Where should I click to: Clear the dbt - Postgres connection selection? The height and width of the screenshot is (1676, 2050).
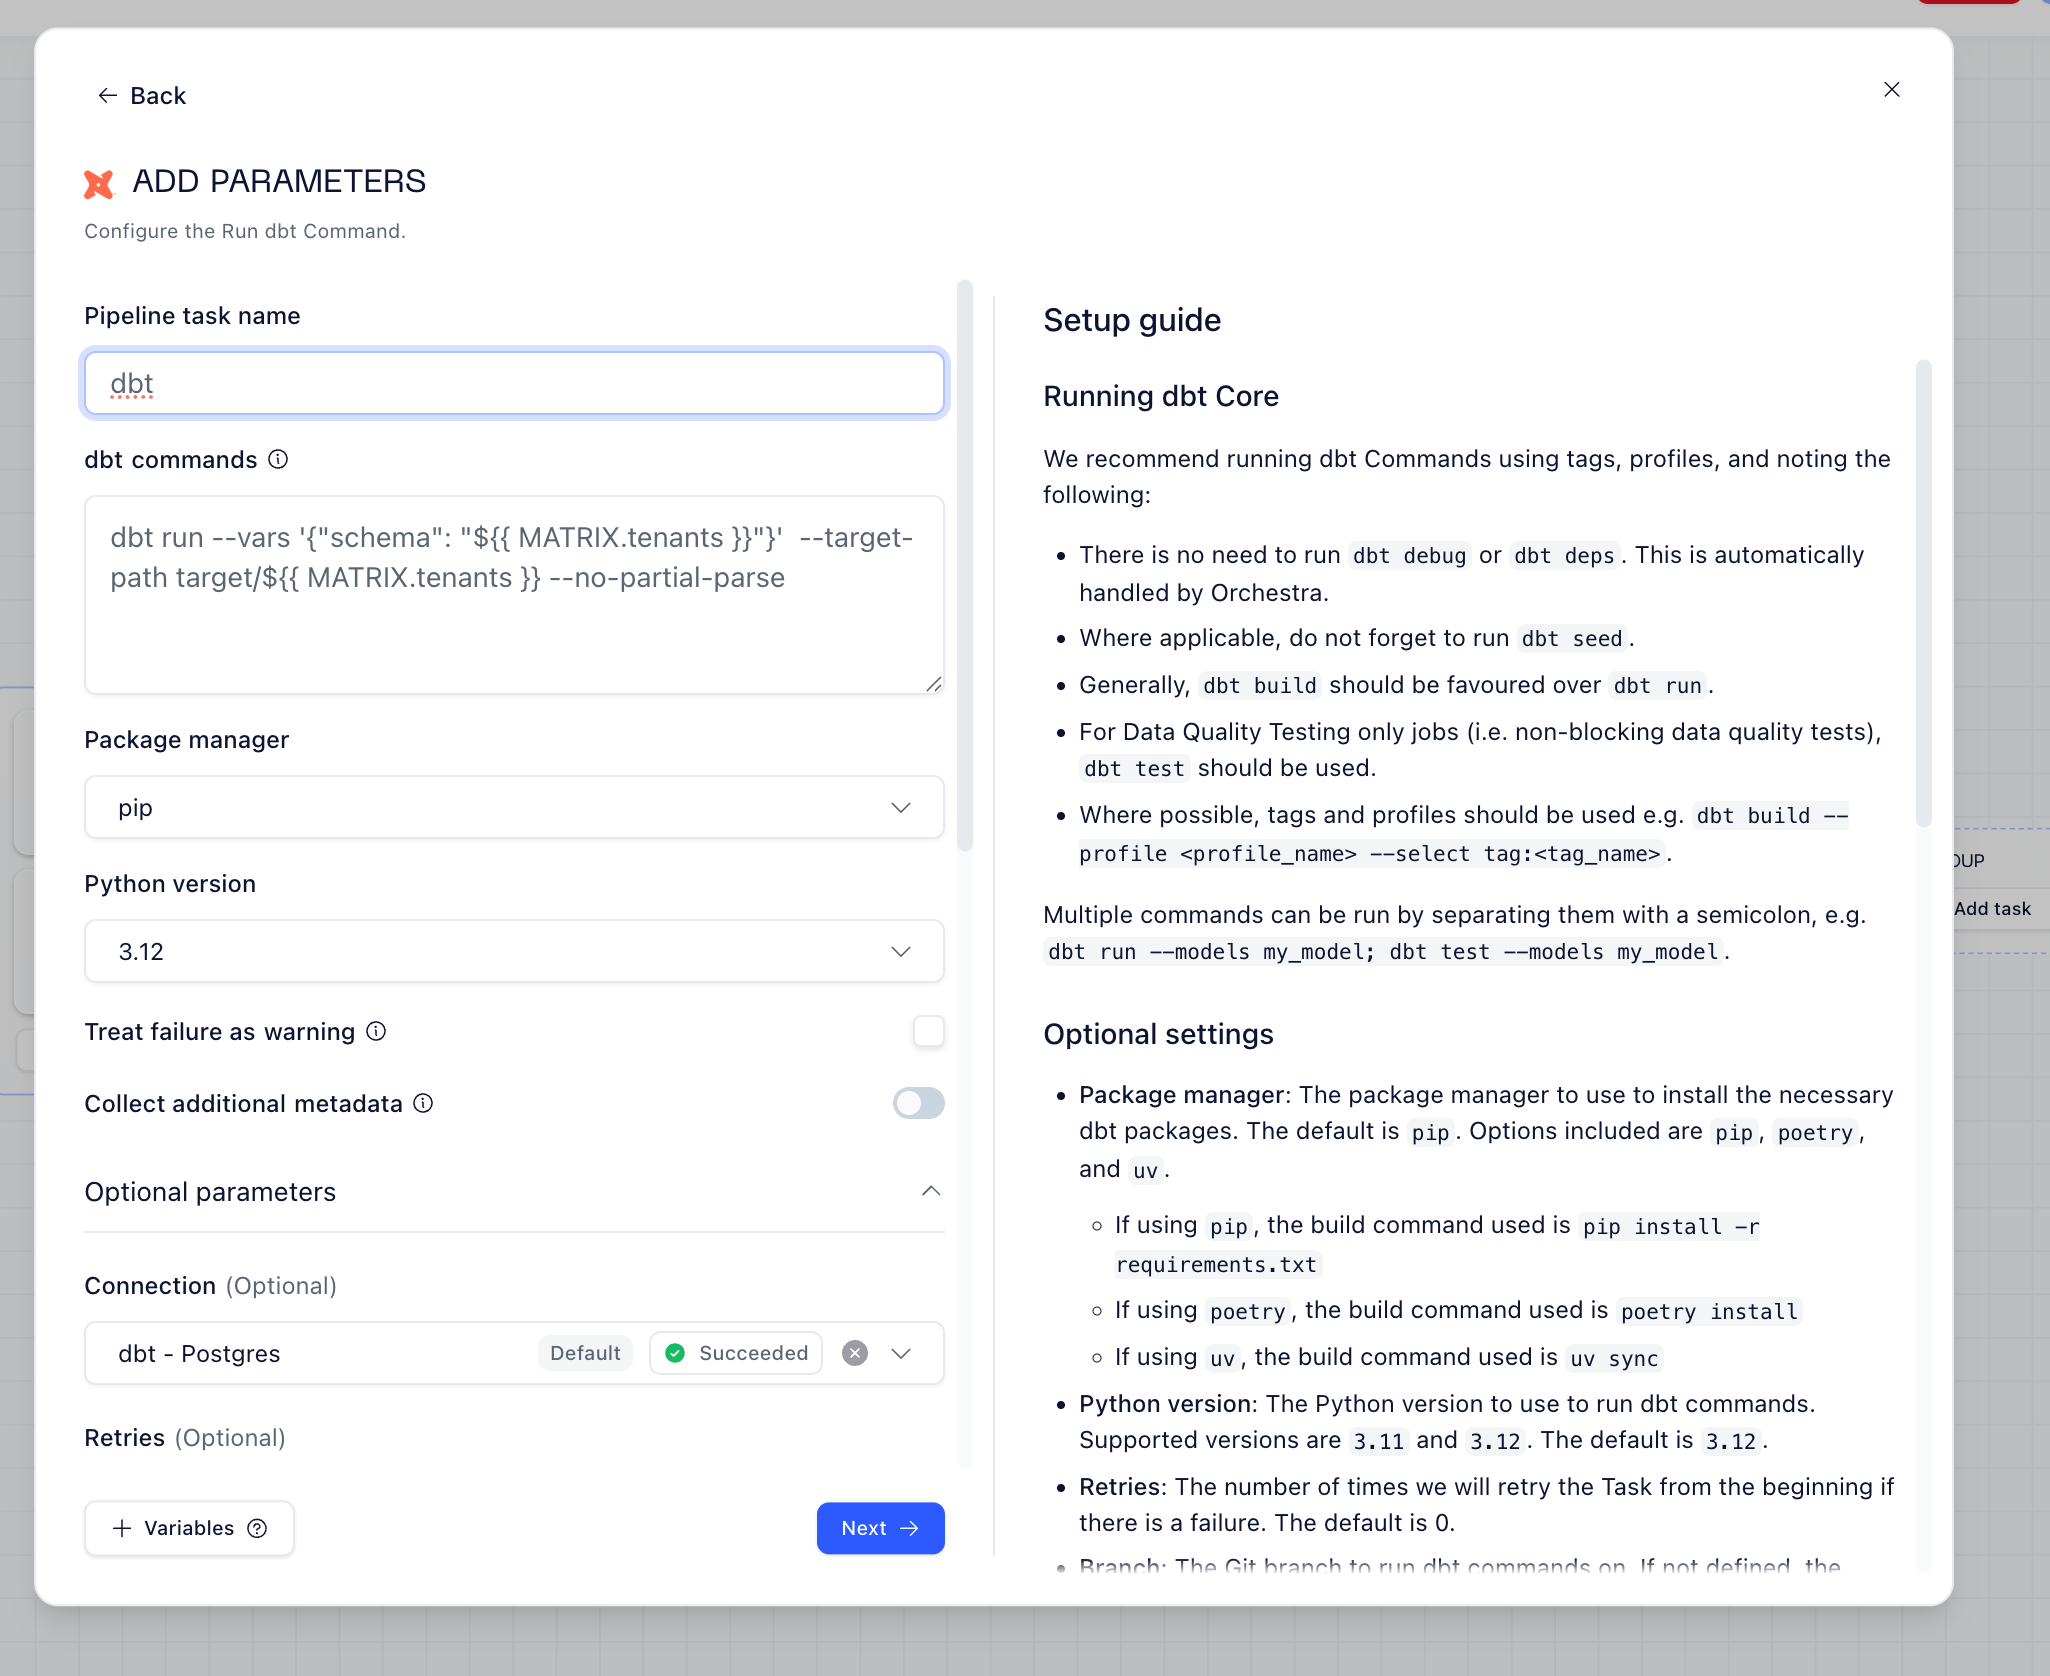[855, 1353]
